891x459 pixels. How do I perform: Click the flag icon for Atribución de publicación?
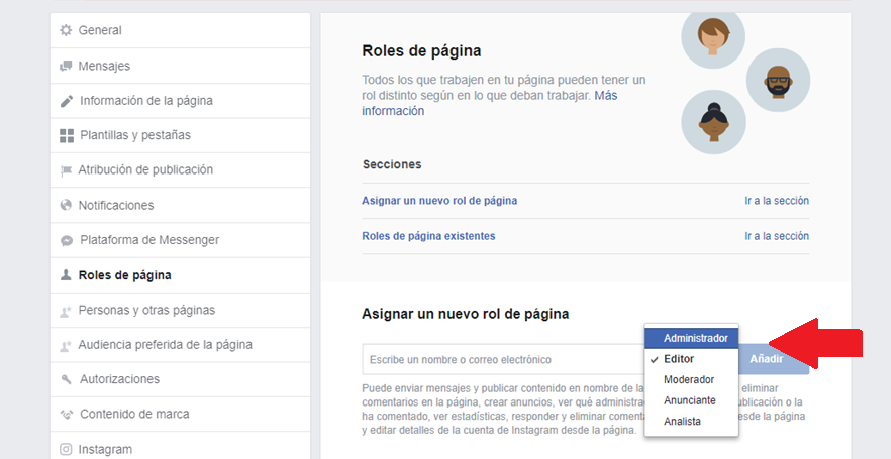(66, 170)
